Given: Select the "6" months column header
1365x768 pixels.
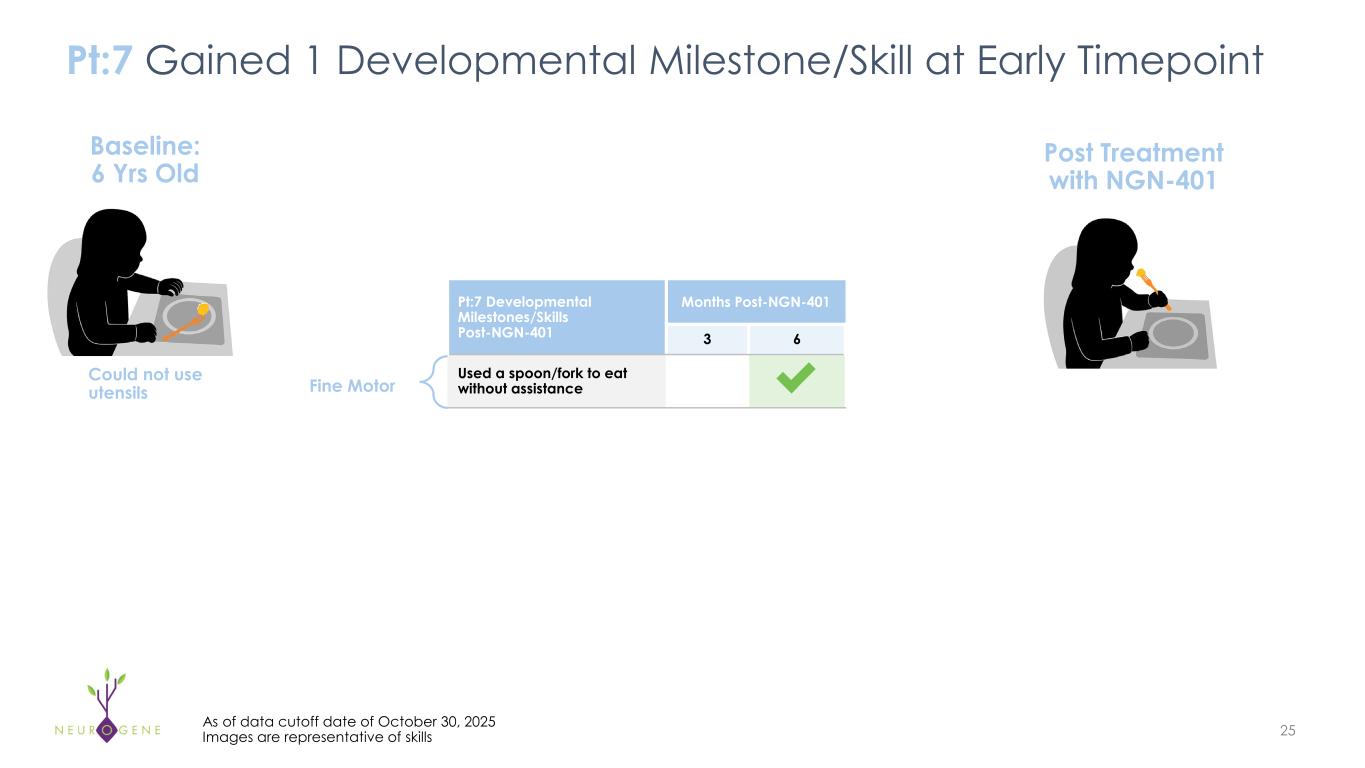Looking at the screenshot, I should [797, 339].
